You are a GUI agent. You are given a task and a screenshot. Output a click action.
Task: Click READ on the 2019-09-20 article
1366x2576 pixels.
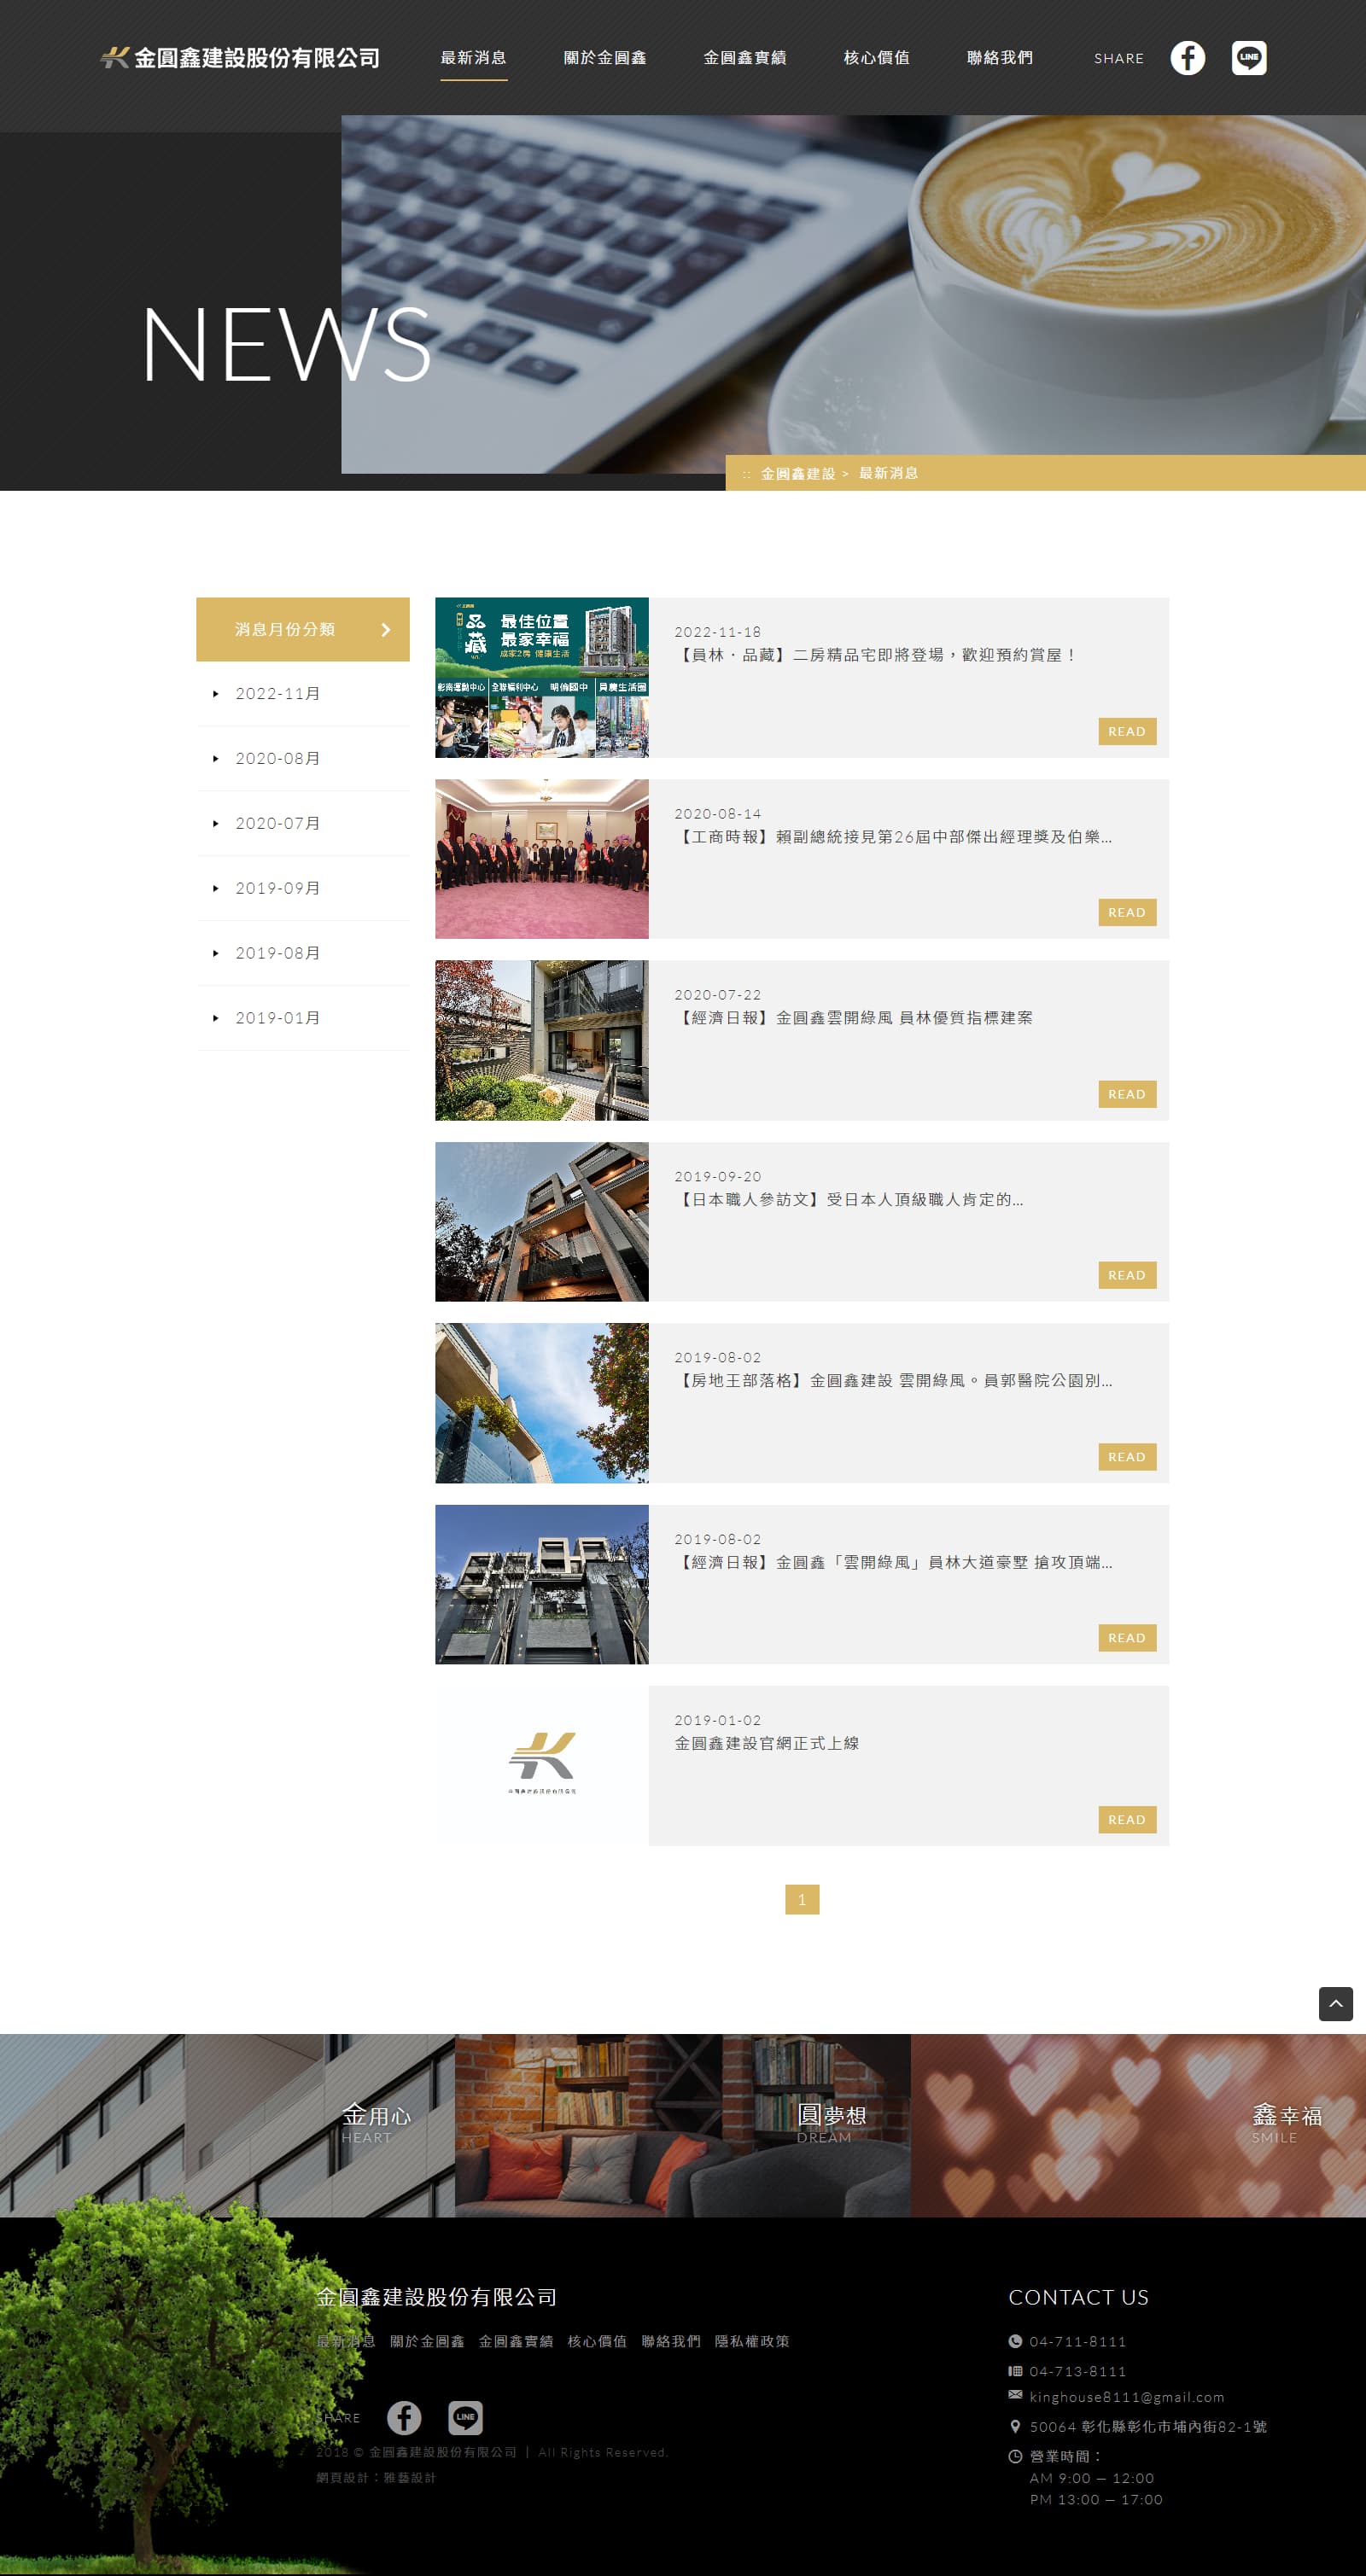coord(1126,1275)
